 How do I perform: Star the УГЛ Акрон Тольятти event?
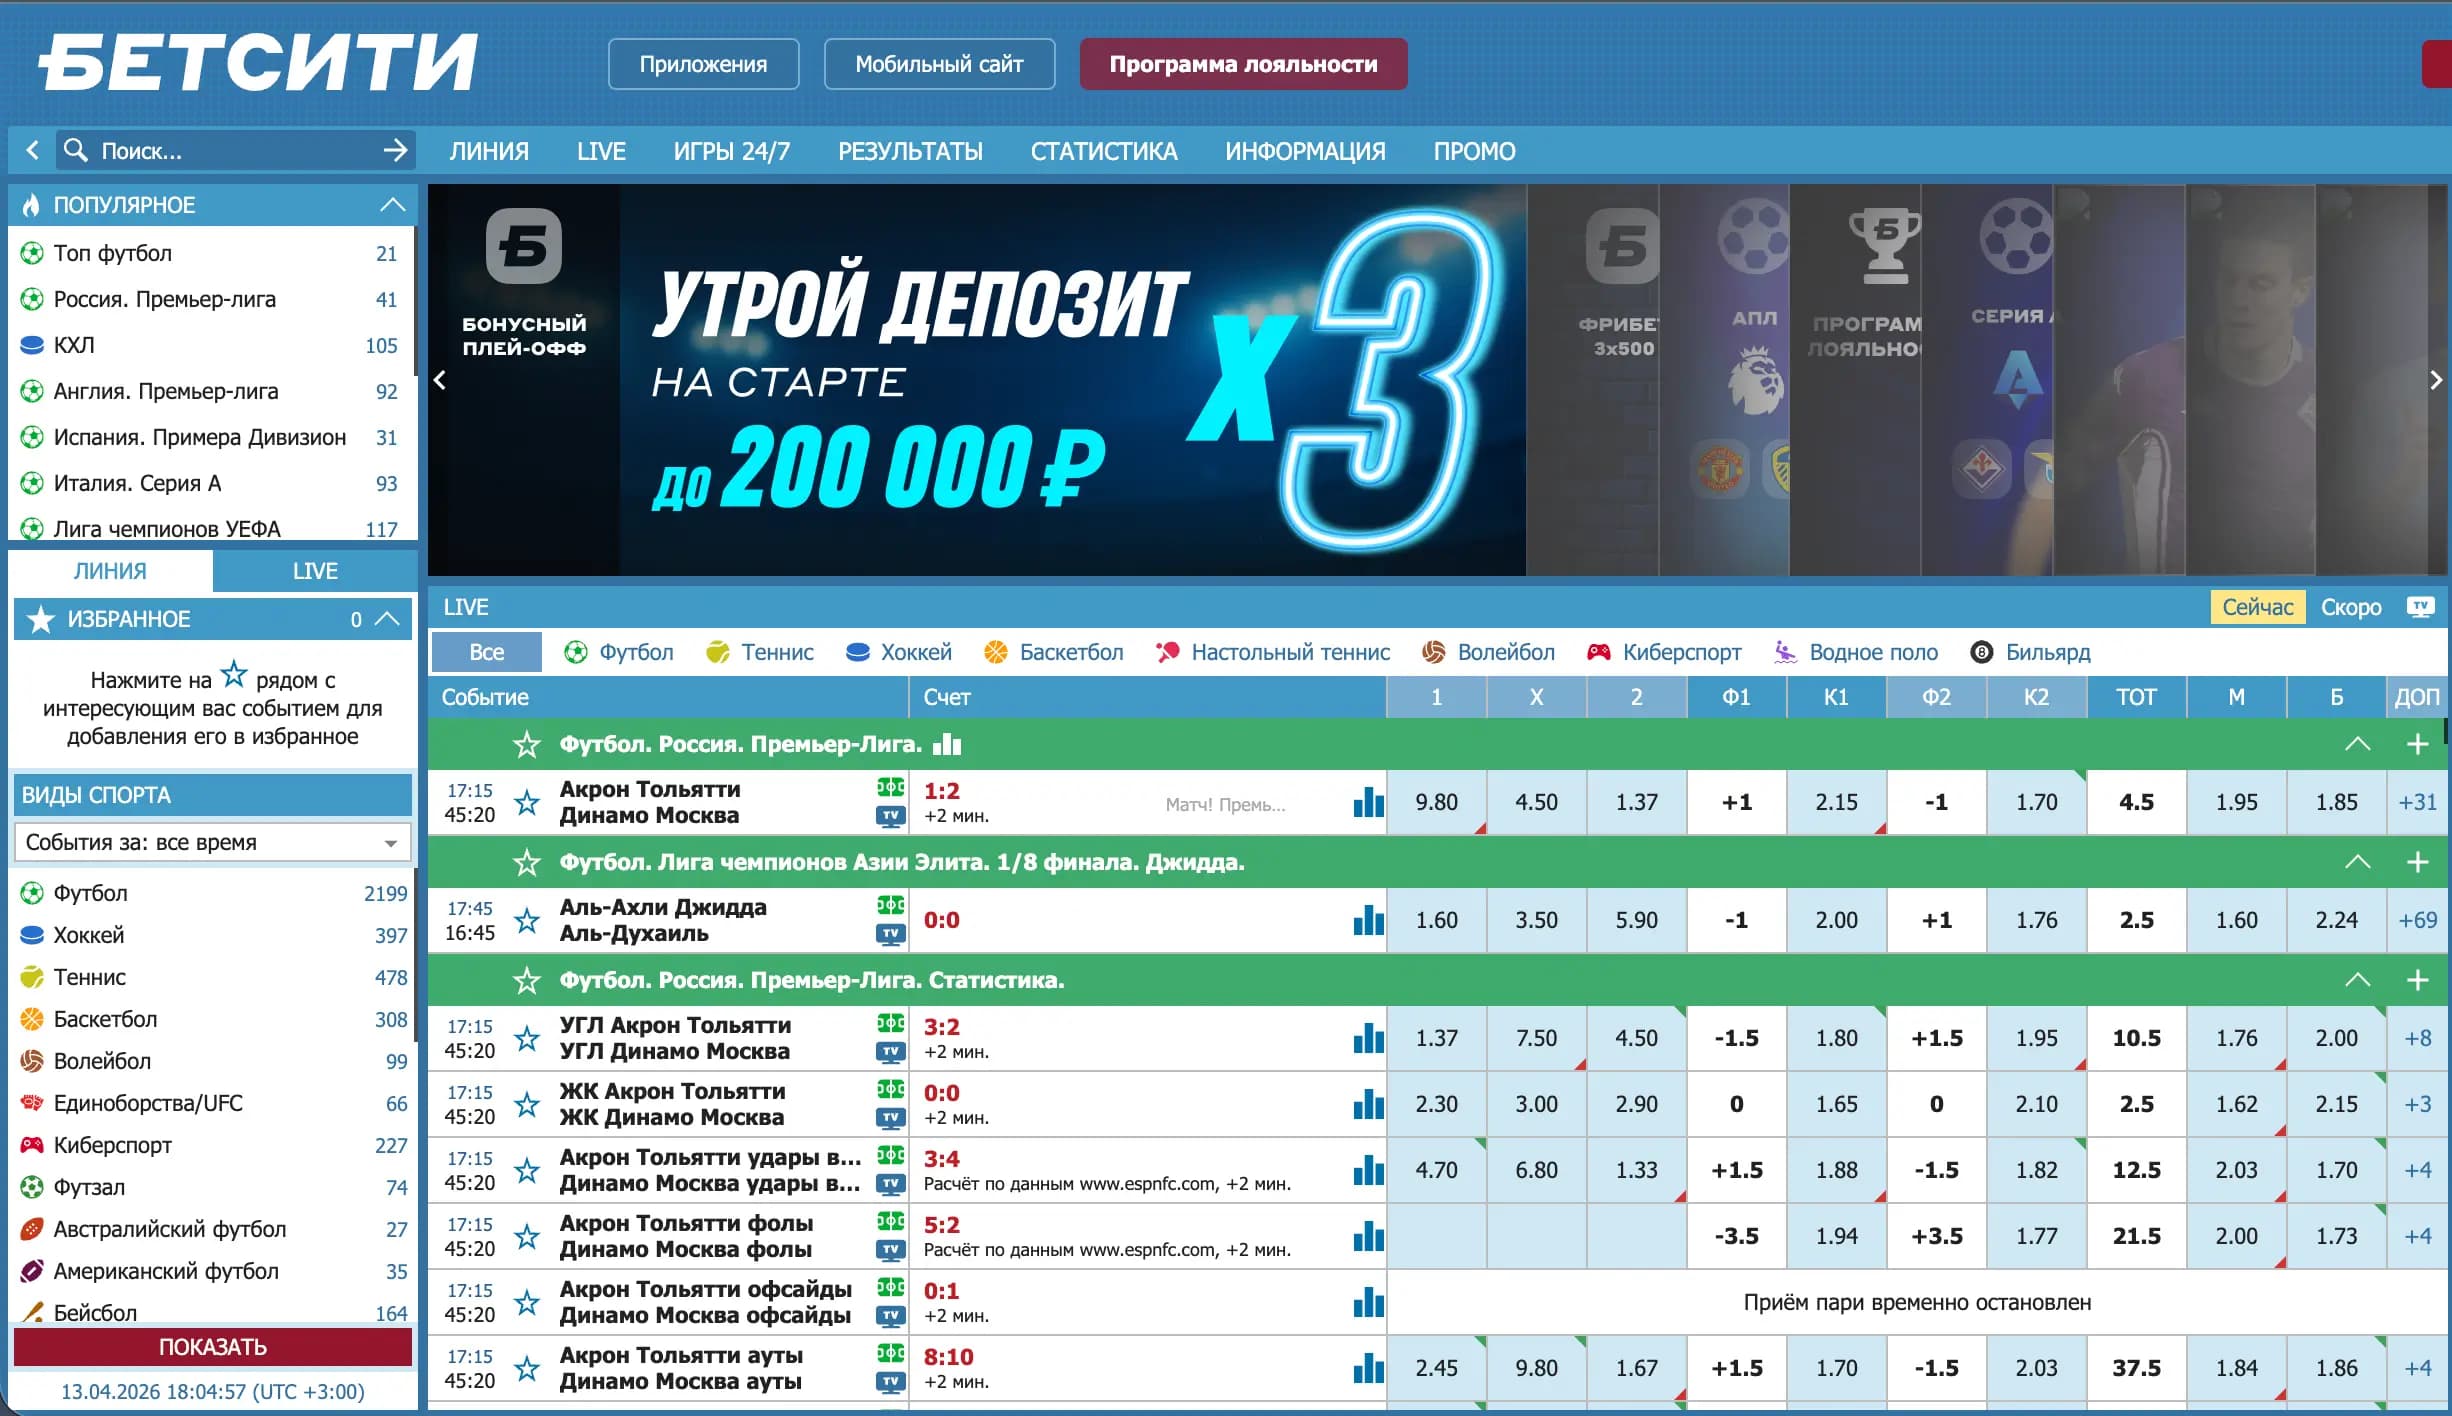527,1038
